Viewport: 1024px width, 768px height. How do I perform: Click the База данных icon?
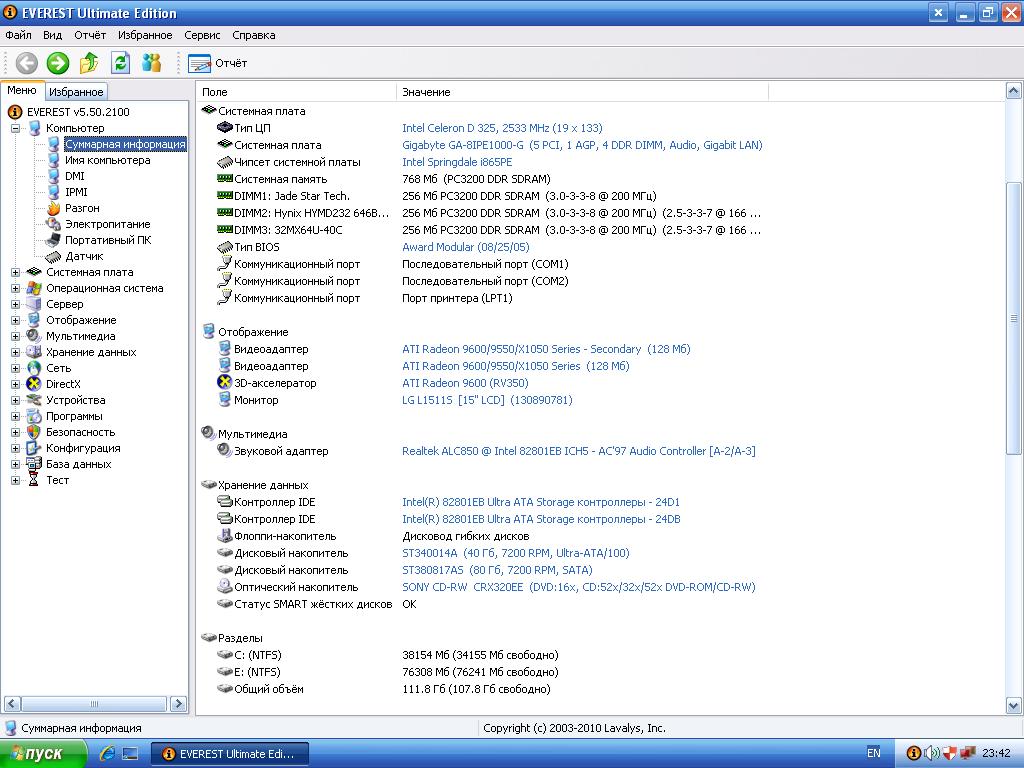coord(34,464)
